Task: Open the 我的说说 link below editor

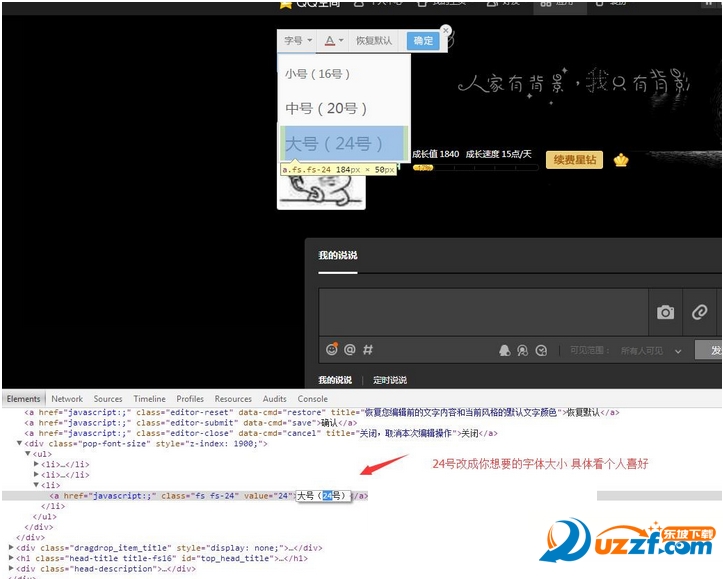Action: click(335, 380)
